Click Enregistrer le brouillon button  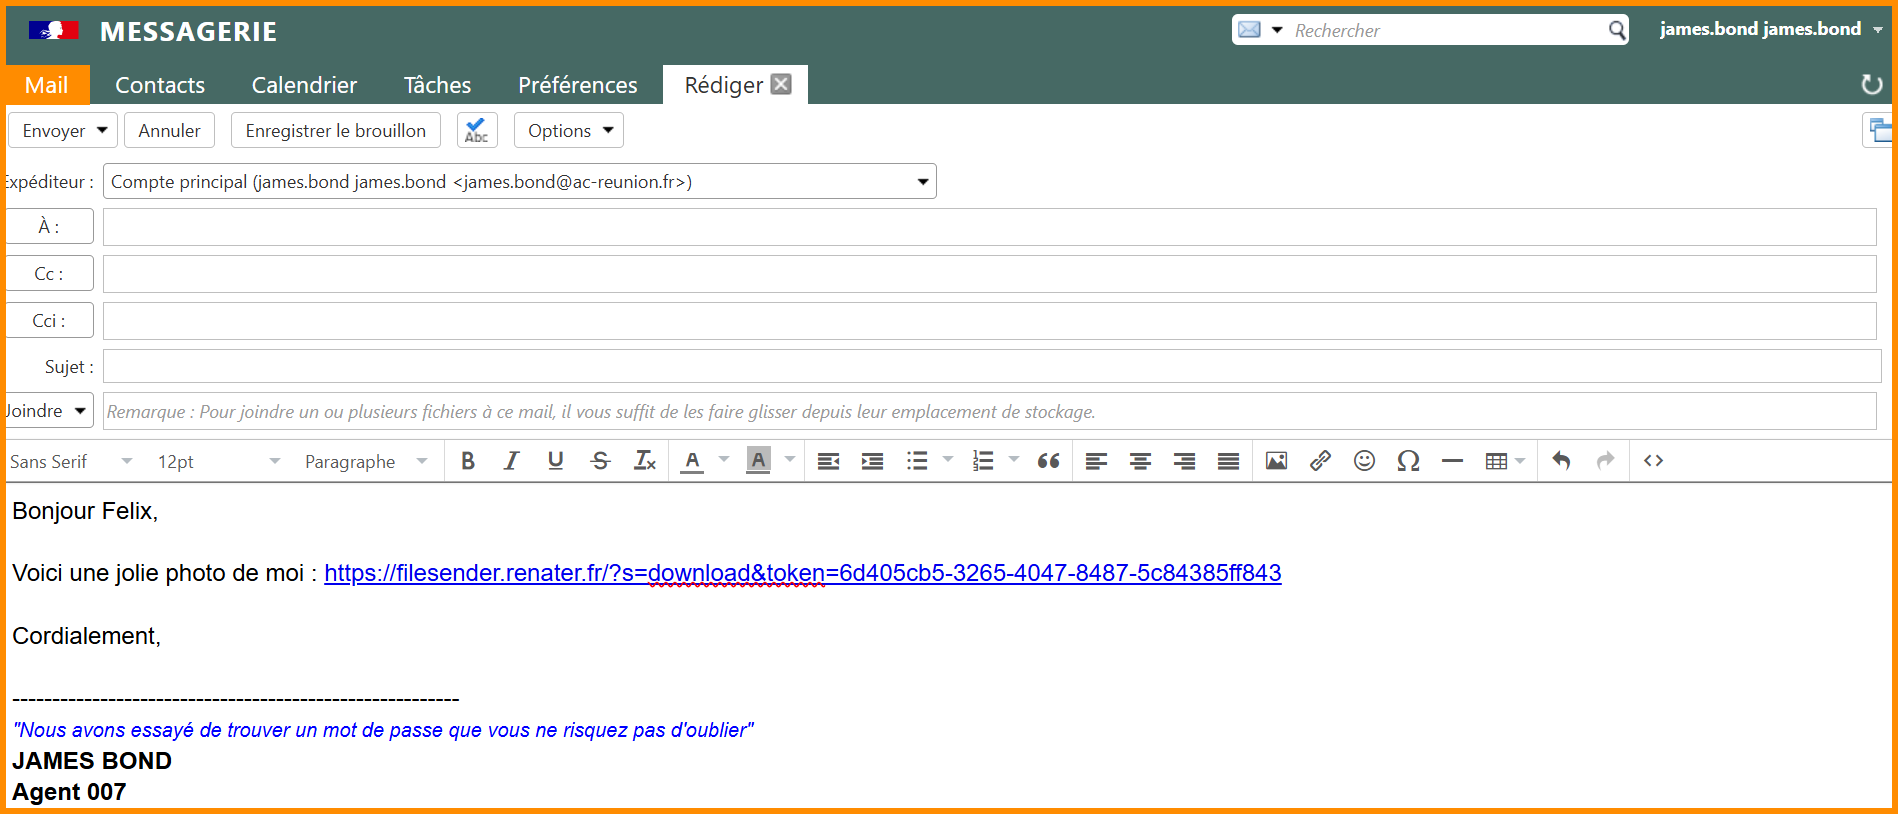tap(335, 131)
